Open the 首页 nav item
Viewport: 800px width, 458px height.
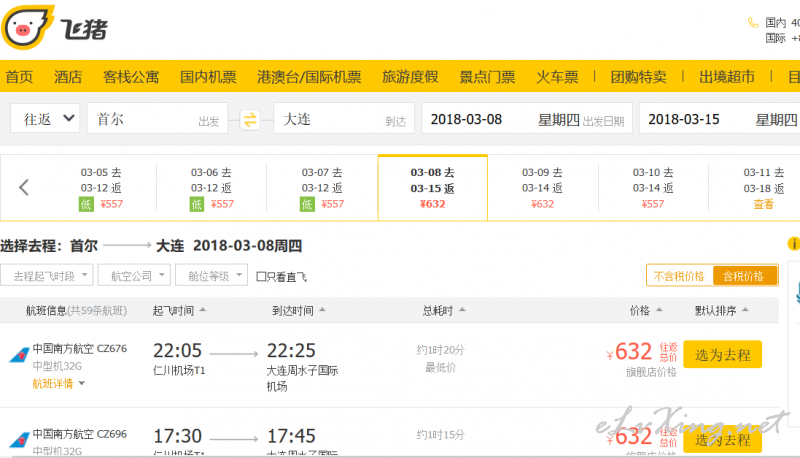pyautogui.click(x=19, y=77)
